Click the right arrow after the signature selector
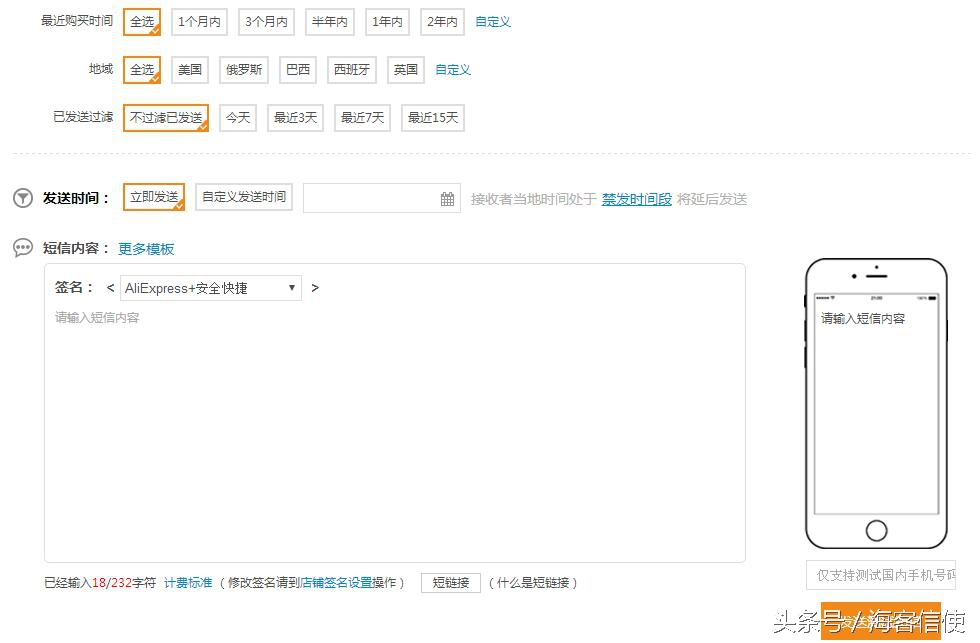This screenshot has width=980, height=643. (x=314, y=287)
